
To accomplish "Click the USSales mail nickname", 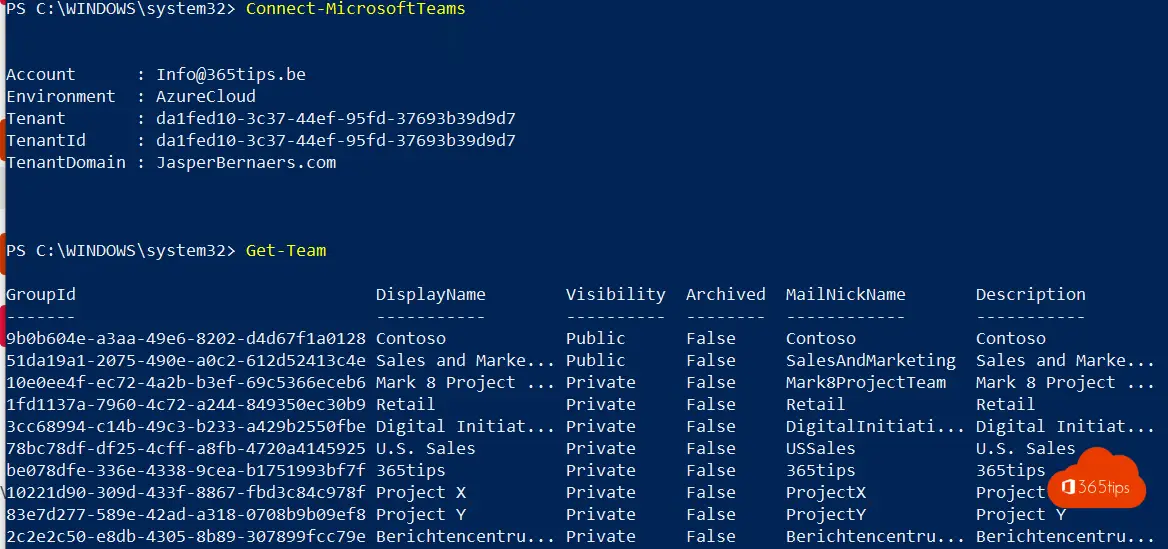I will point(820,448).
